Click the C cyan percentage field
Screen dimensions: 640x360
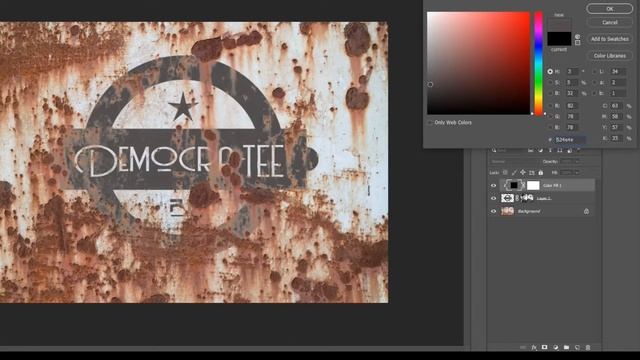616,106
